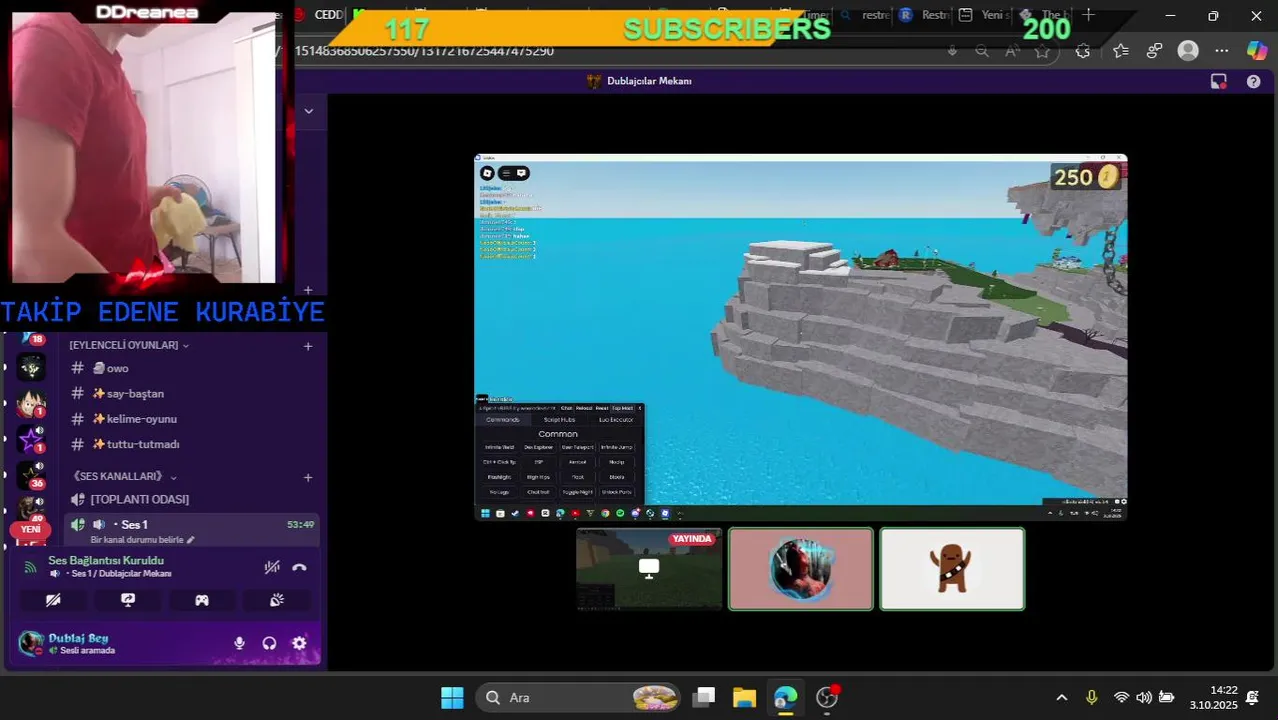Open the say-baştan channel
The image size is (1278, 720).
(x=192, y=393)
